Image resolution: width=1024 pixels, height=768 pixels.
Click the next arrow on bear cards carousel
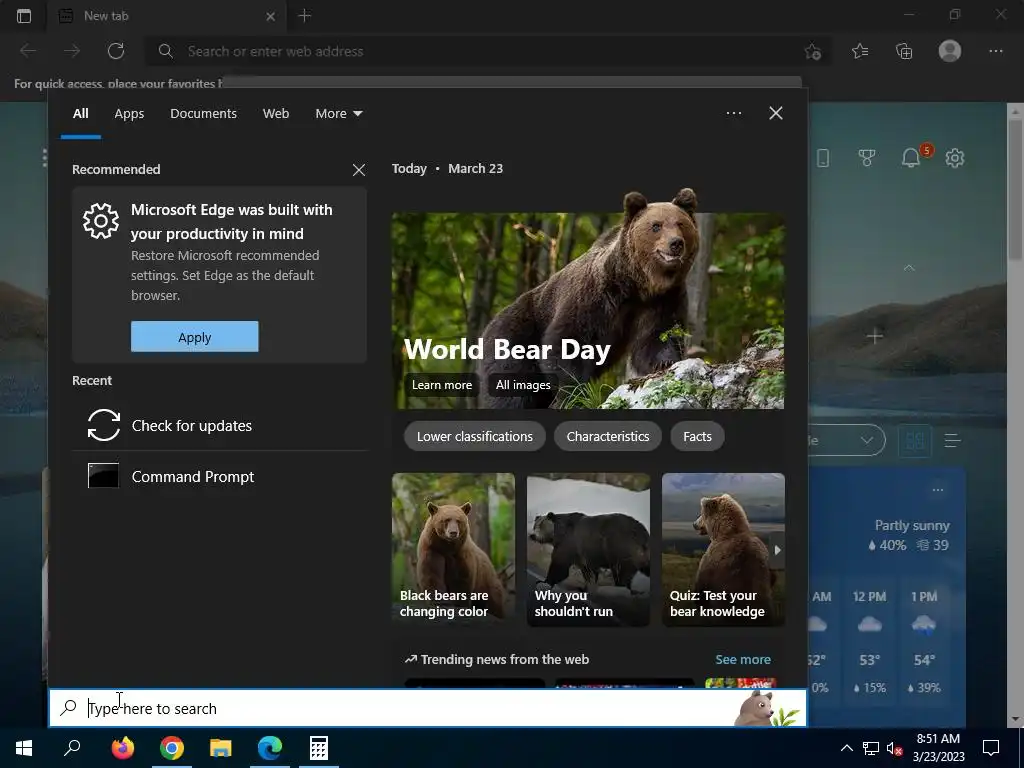click(x=777, y=550)
